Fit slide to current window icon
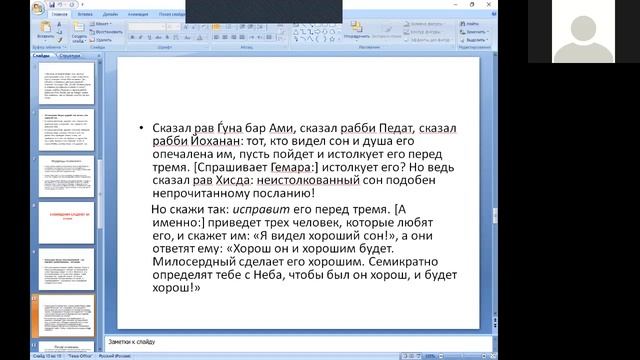 [493, 356]
